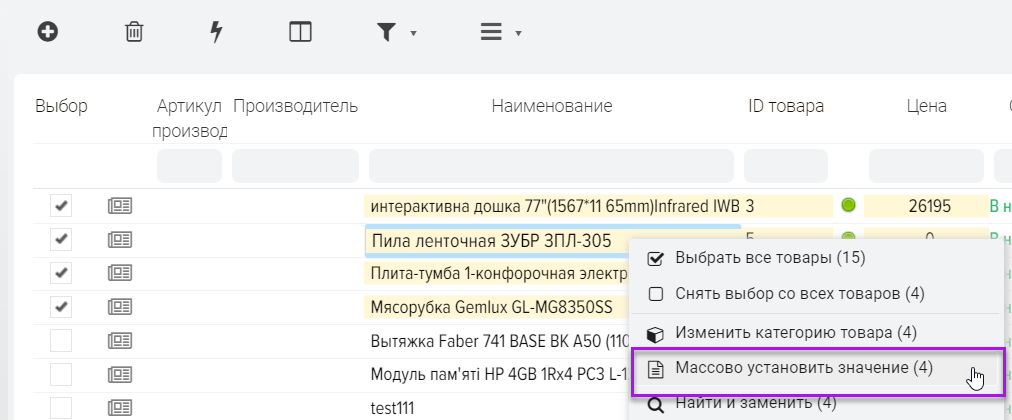Click the trash delete icon
Image resolution: width=1012 pixels, height=420 pixels.
click(133, 32)
